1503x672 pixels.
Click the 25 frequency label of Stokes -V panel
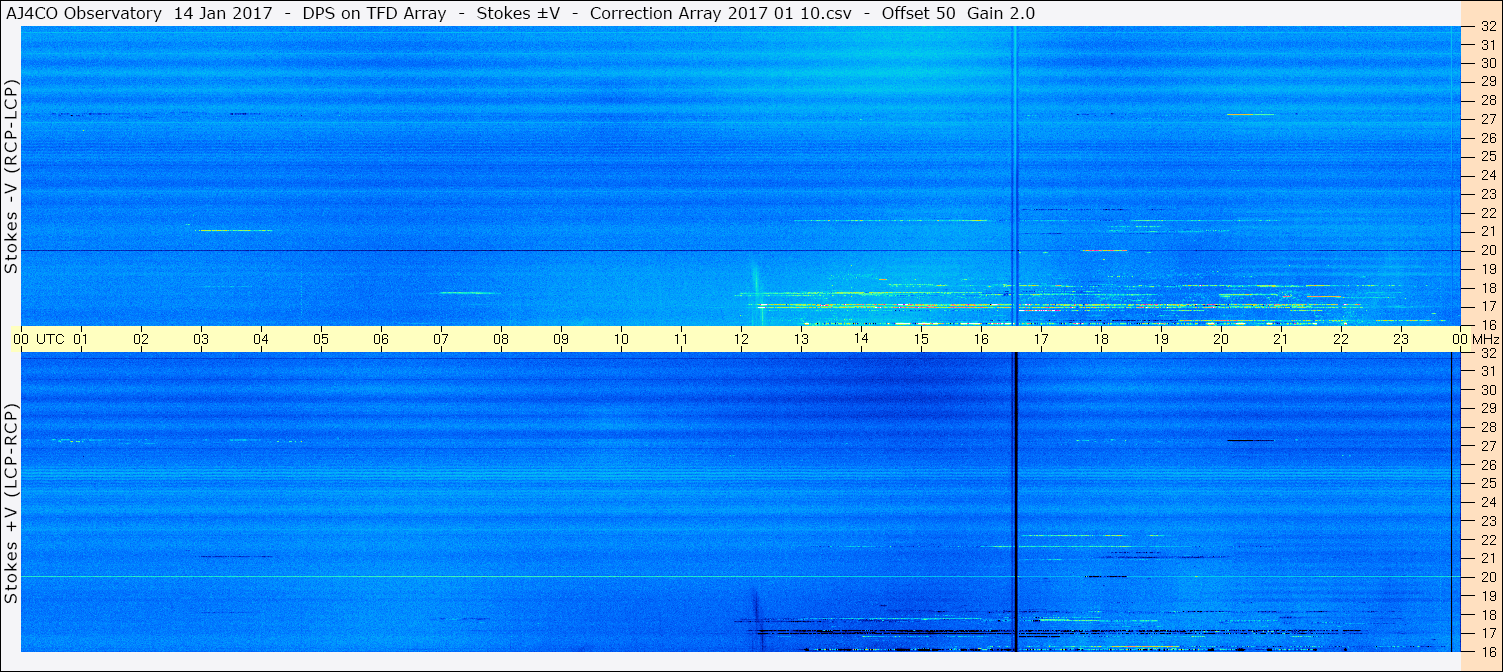(1488, 156)
